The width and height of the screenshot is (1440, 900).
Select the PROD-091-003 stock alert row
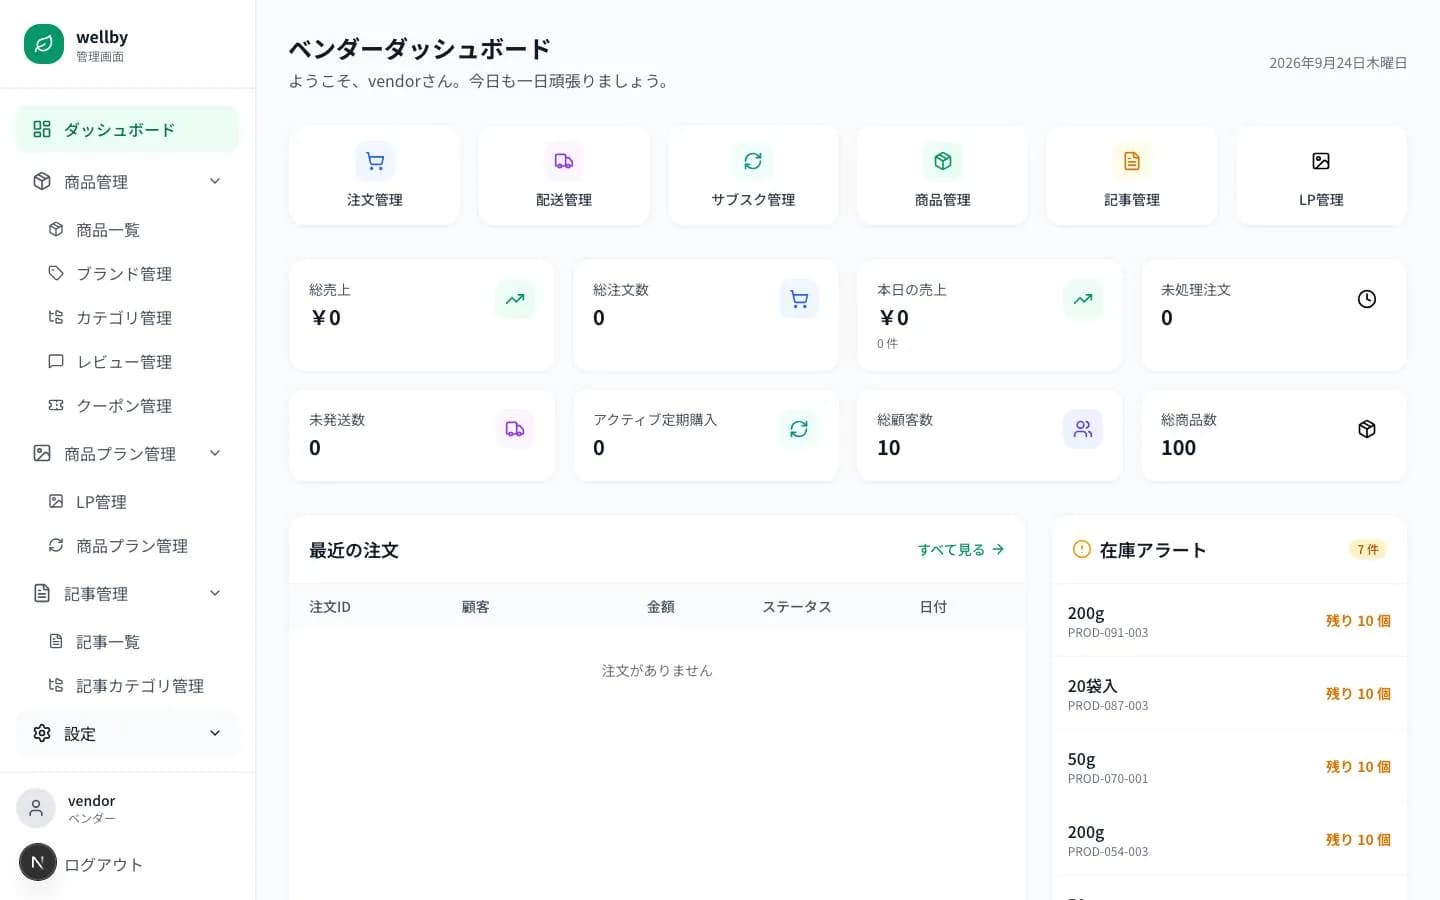click(1229, 621)
